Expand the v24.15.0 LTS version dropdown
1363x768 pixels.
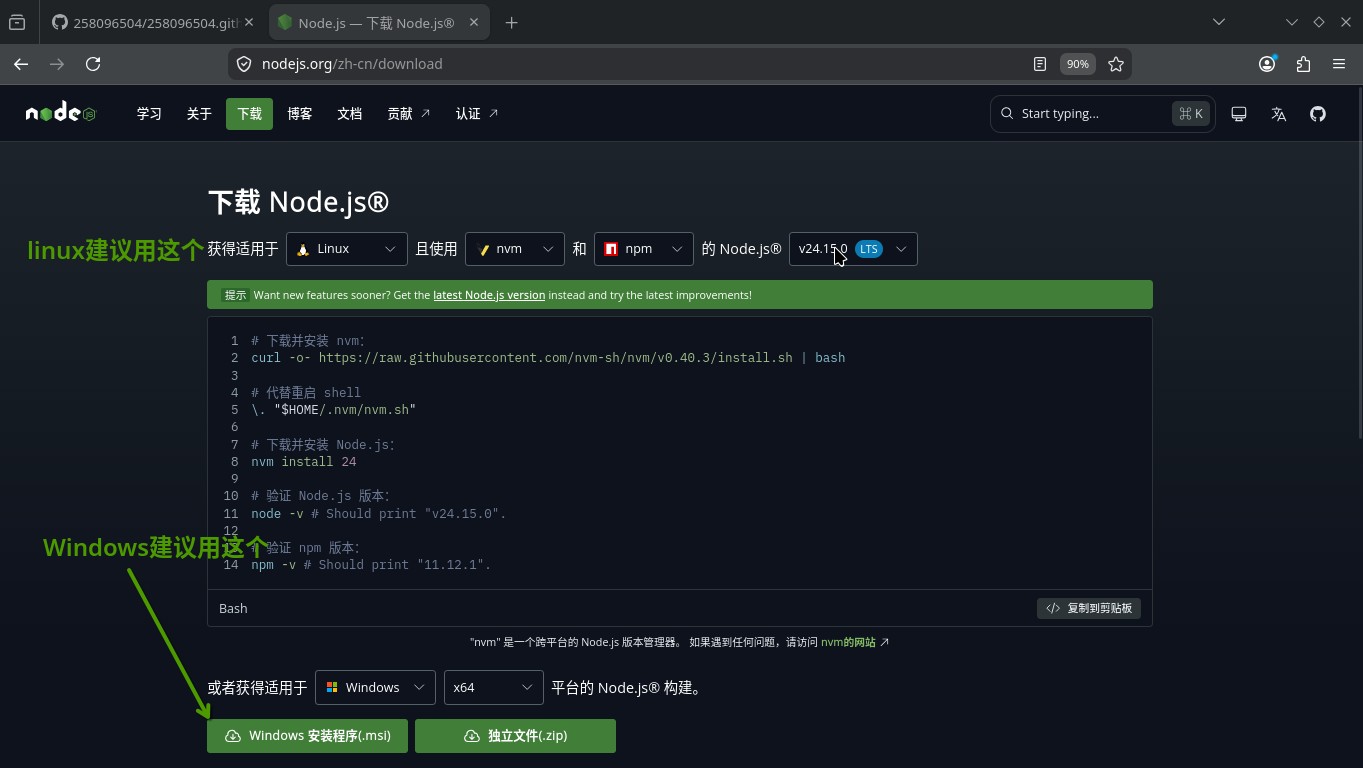[852, 249]
